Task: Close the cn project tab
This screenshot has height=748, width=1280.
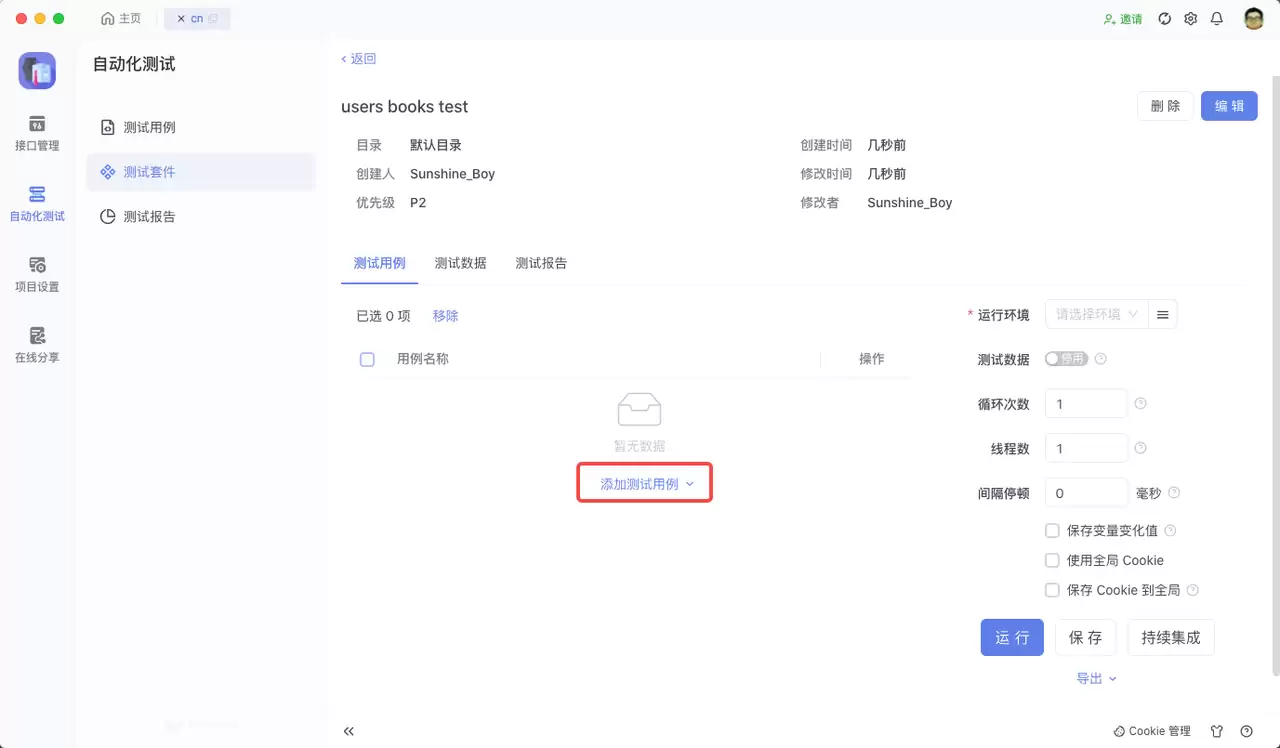Action: click(181, 19)
